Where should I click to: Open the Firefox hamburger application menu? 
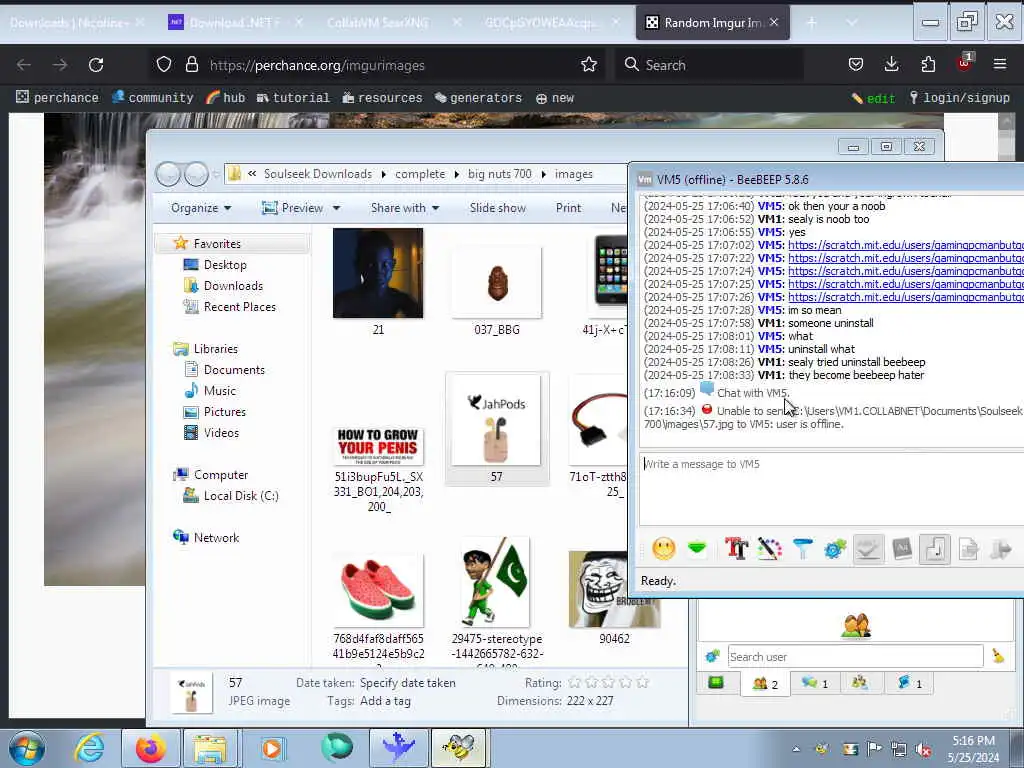pyautogui.click(x=1000, y=64)
